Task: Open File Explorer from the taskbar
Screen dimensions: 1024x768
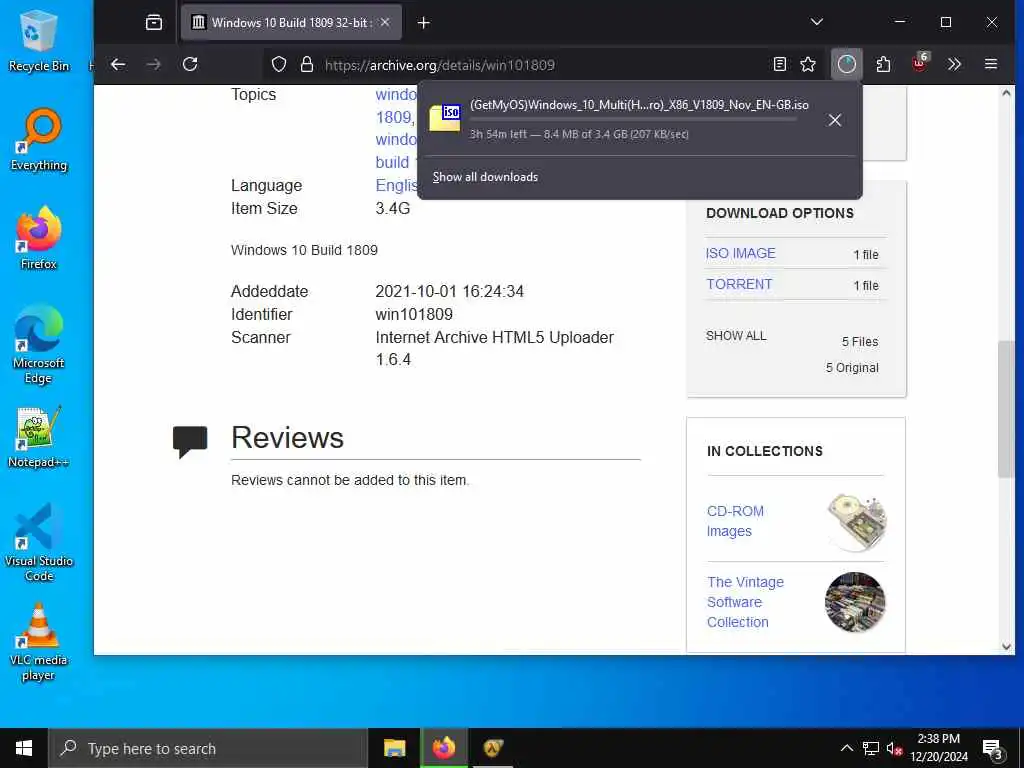Action: click(394, 748)
